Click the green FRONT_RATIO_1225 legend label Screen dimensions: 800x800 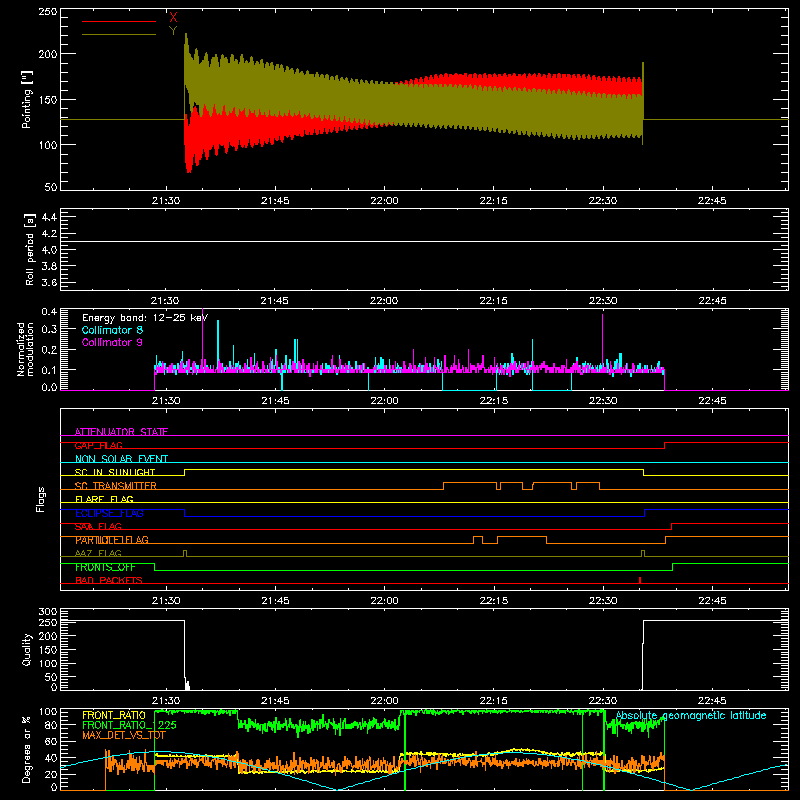coord(130,725)
